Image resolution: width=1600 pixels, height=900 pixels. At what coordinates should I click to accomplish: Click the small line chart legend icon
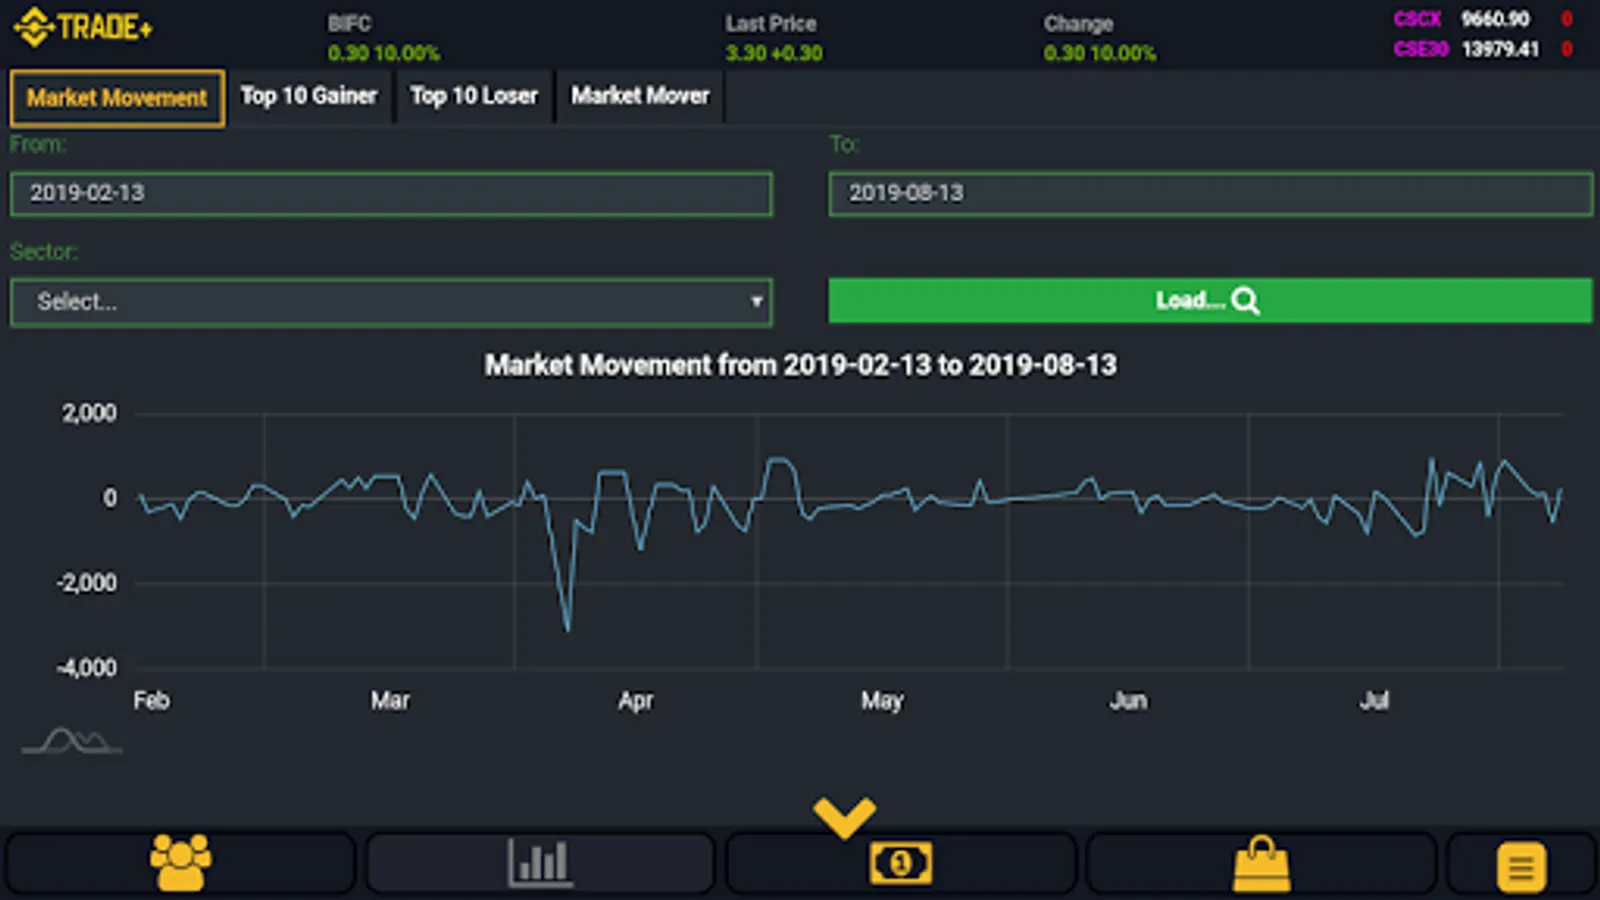(x=72, y=741)
